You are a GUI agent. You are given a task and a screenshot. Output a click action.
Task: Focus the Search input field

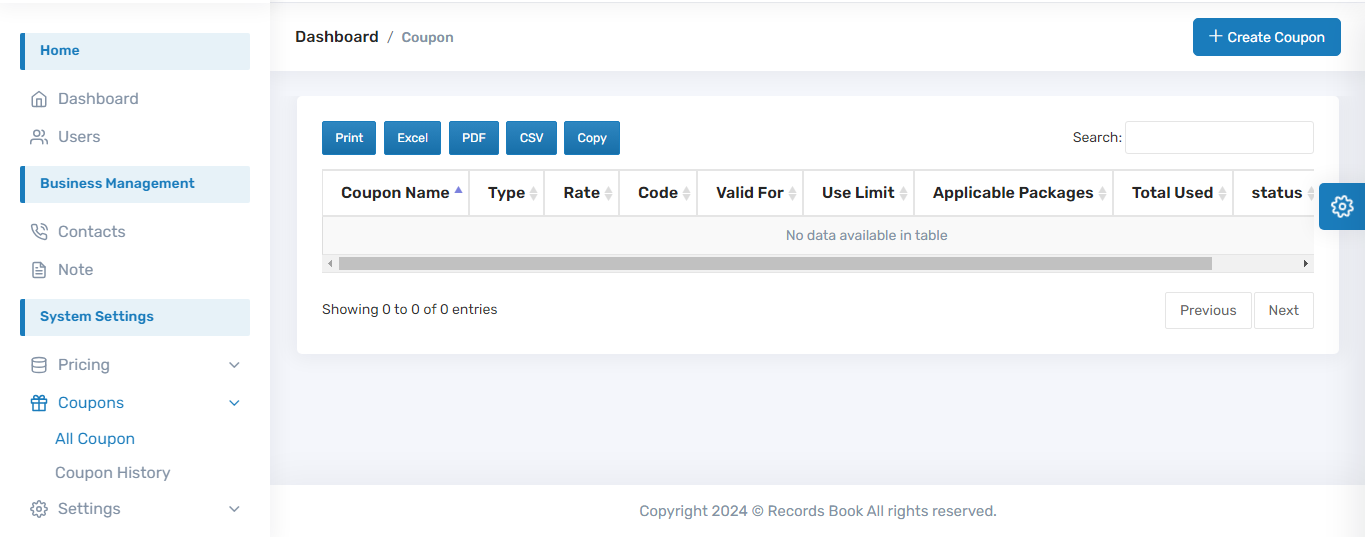[x=1218, y=138]
